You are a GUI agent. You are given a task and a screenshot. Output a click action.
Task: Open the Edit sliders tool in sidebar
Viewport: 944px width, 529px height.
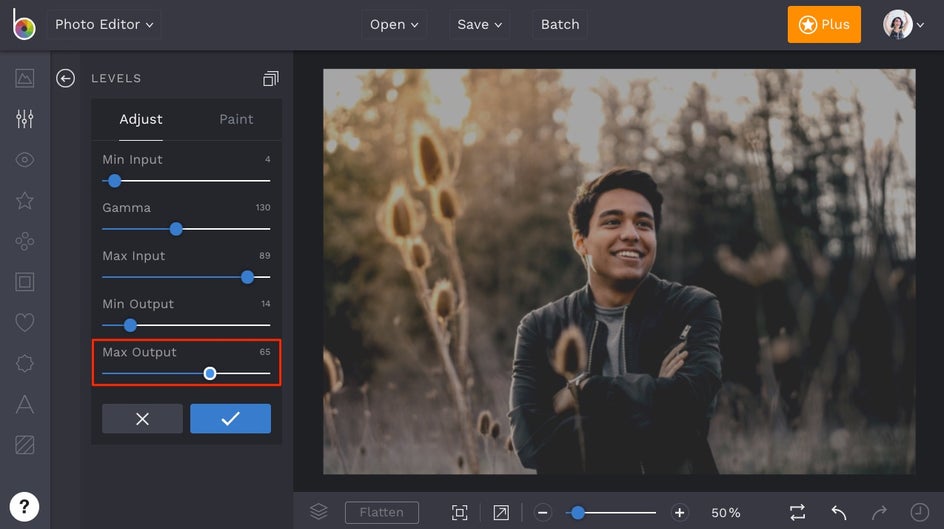pyautogui.click(x=25, y=119)
